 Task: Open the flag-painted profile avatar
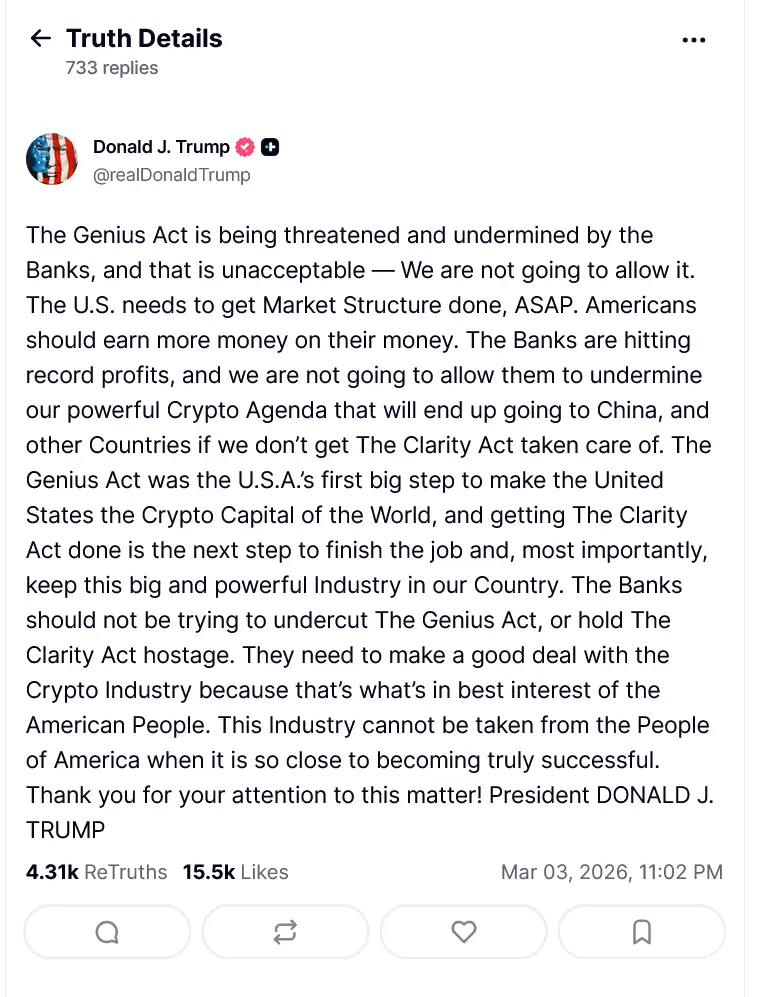pyautogui.click(x=52, y=159)
